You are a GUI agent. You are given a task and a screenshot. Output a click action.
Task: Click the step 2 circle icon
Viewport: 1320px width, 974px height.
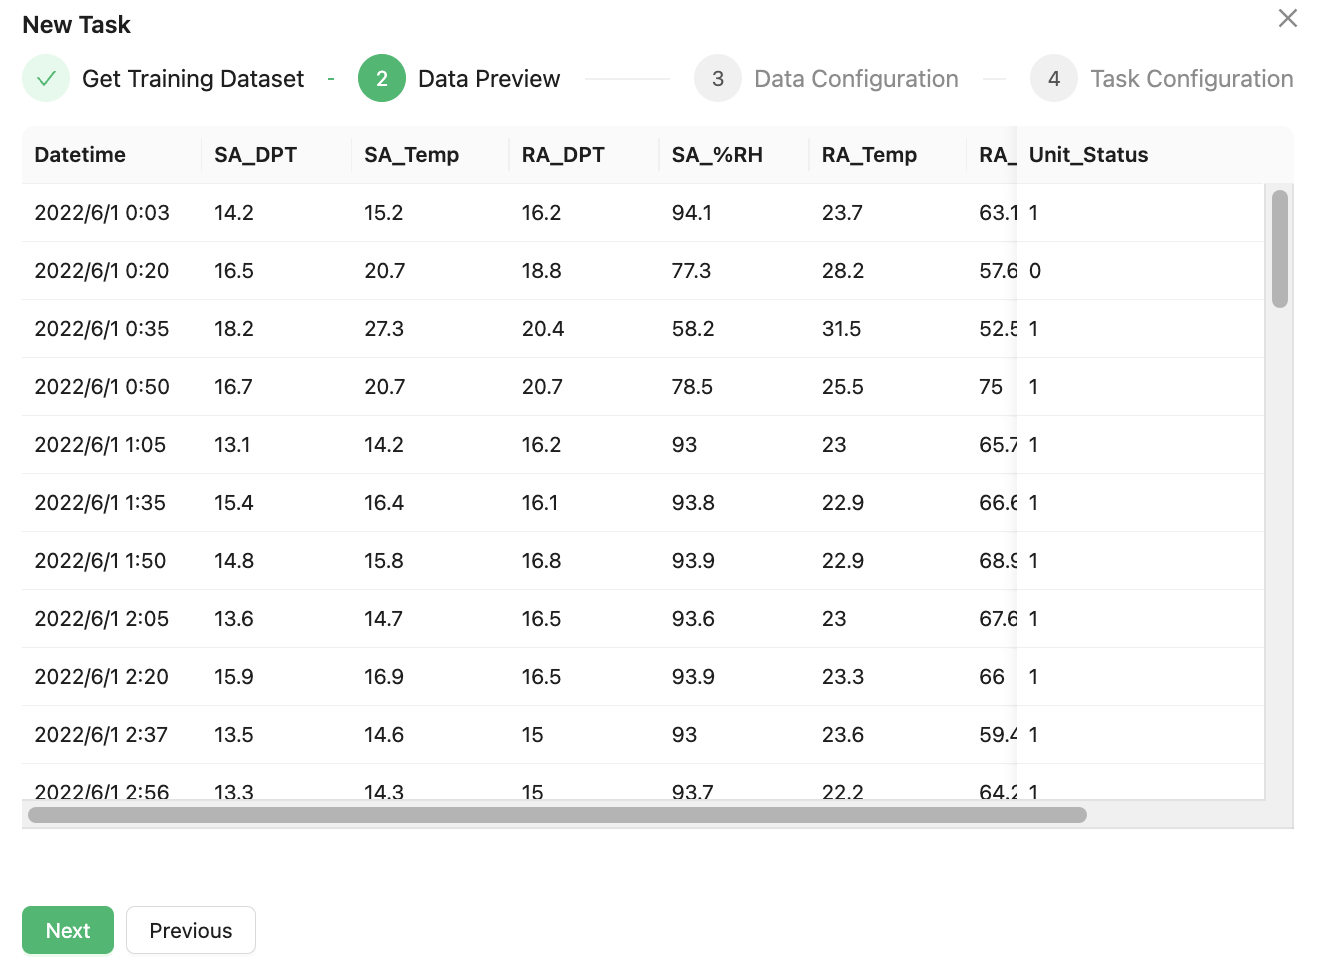point(382,79)
